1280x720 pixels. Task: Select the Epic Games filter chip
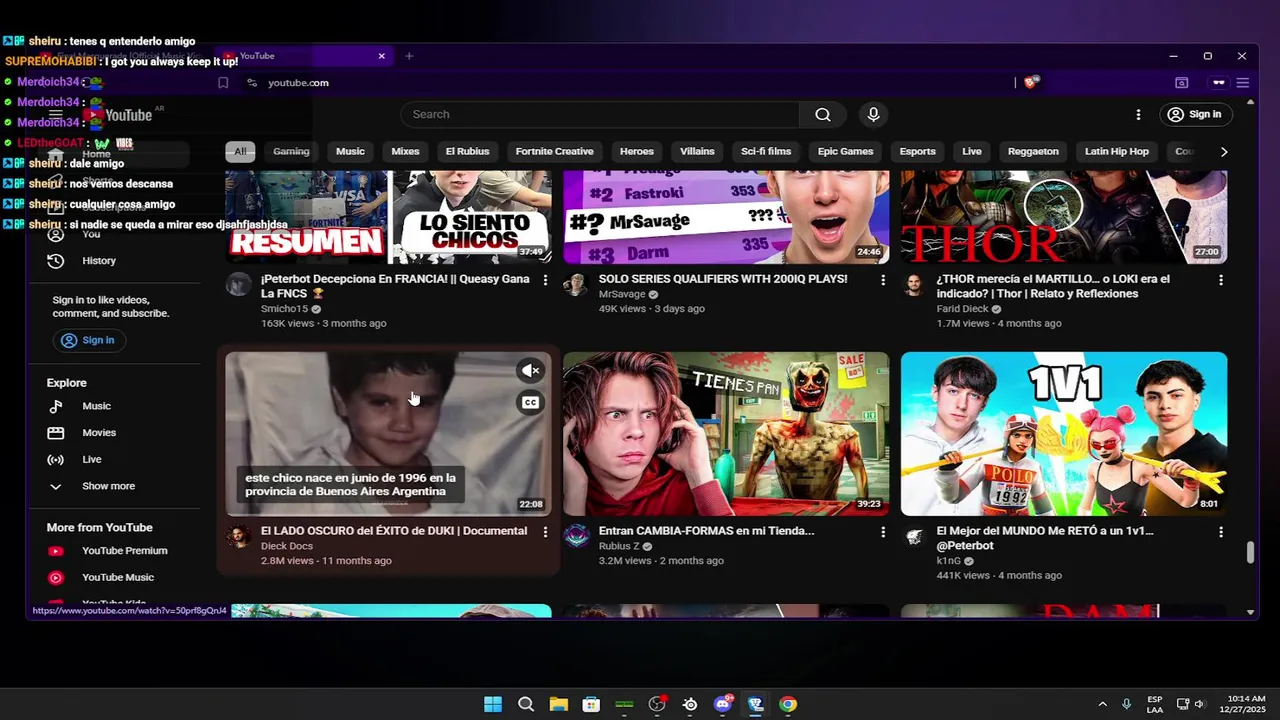pyautogui.click(x=845, y=151)
